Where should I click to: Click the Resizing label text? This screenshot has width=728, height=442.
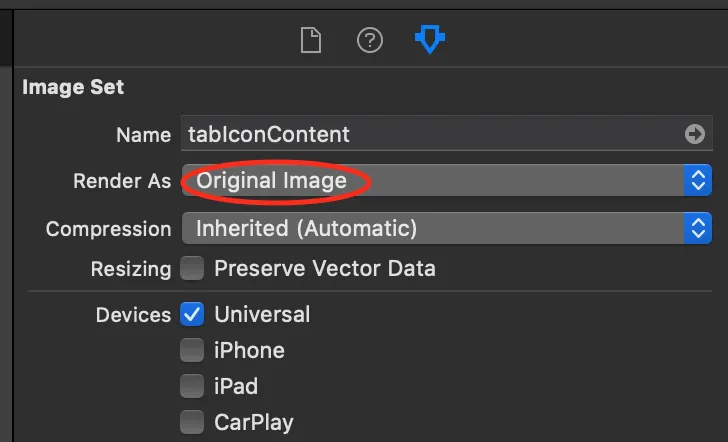point(131,268)
